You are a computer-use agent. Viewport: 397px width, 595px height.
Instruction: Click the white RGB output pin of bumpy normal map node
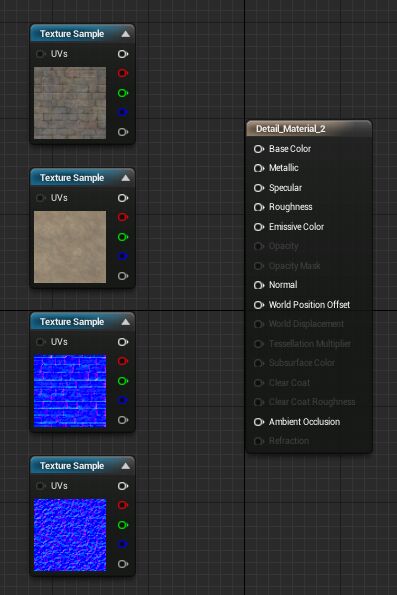(x=123, y=486)
